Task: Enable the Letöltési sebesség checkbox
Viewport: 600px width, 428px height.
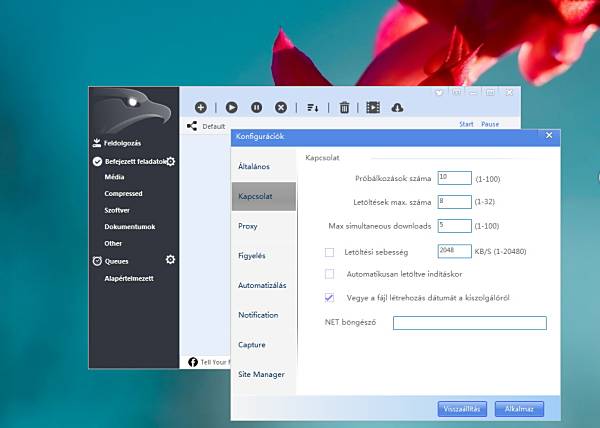Action: coord(330,252)
